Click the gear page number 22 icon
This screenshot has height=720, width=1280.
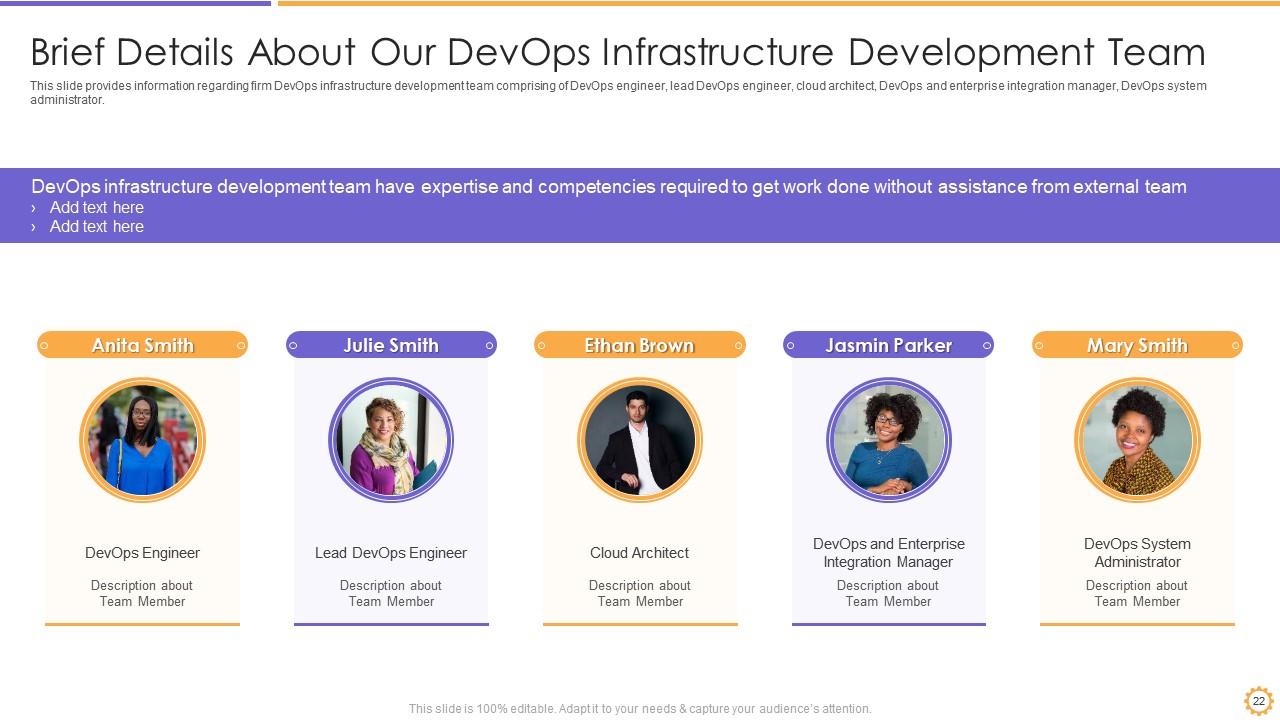[1258, 701]
